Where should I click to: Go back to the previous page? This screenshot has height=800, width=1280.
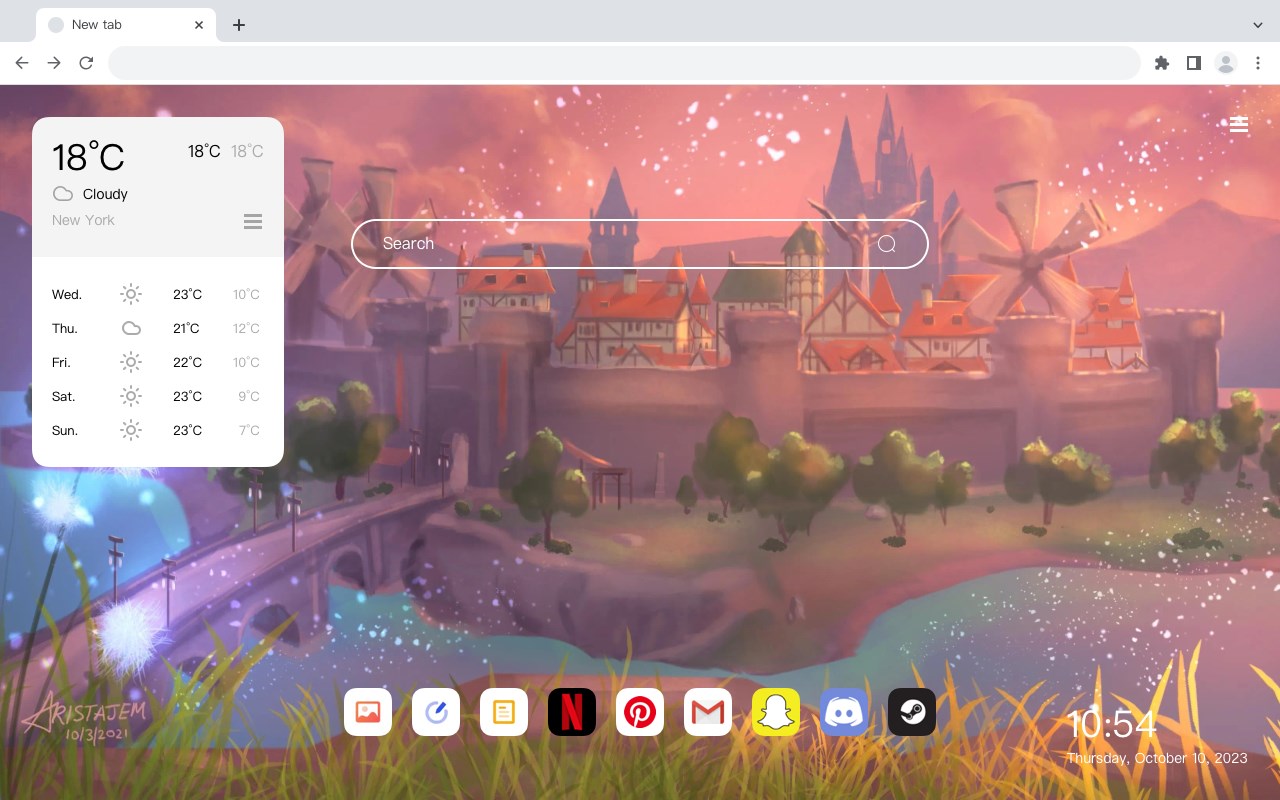click(22, 63)
